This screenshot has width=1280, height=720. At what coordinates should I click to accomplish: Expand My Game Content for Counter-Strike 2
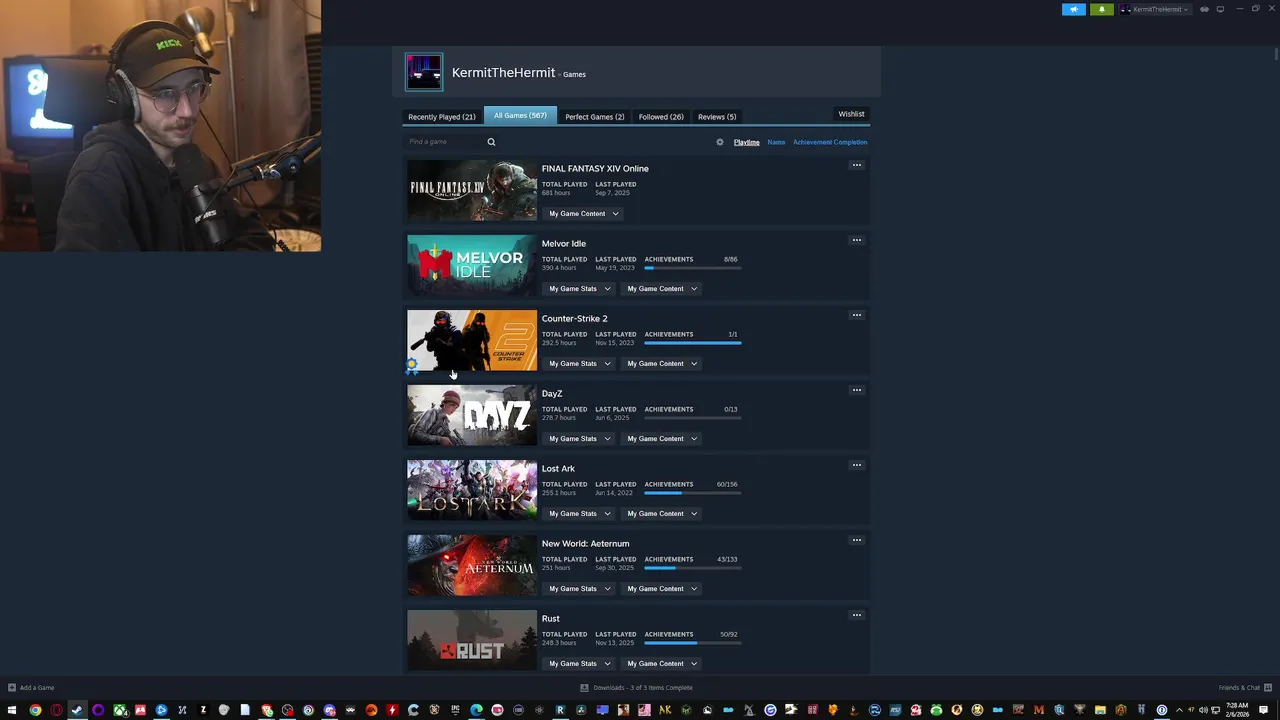pos(662,364)
